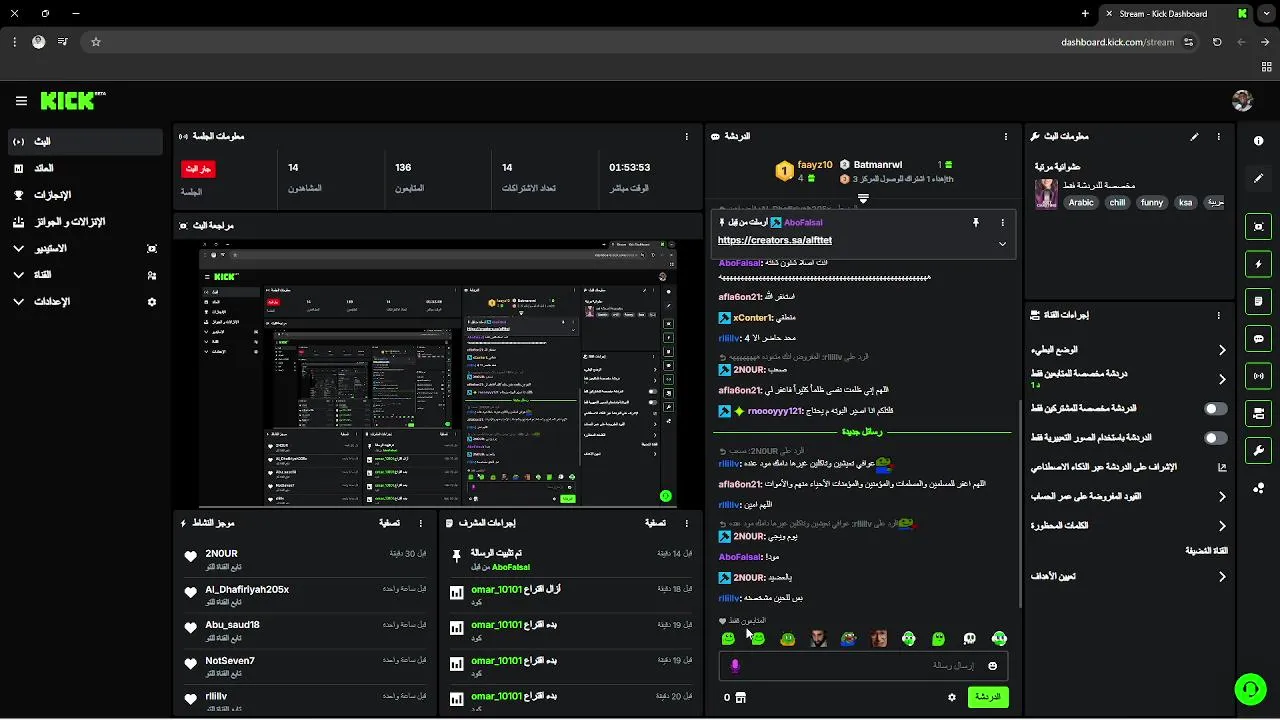Open the info icon in right toolbar
Image resolution: width=1280 pixels, height=720 pixels.
1258,141
